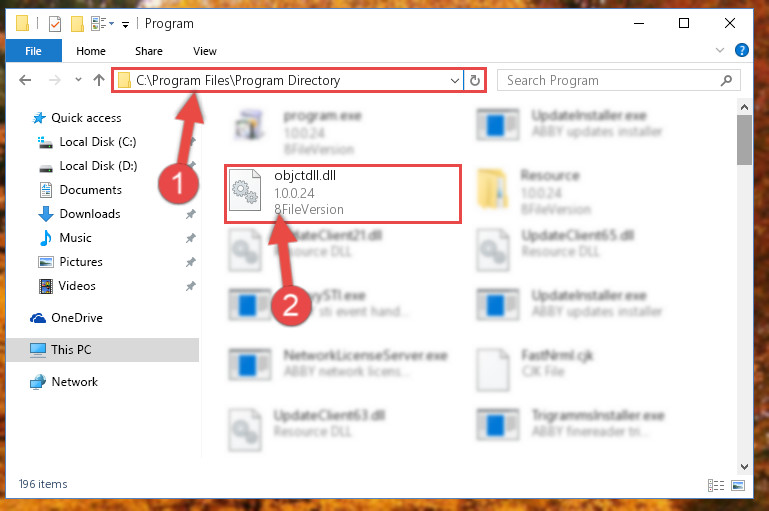
Task: Open the Help question mark icon
Action: pos(742,50)
